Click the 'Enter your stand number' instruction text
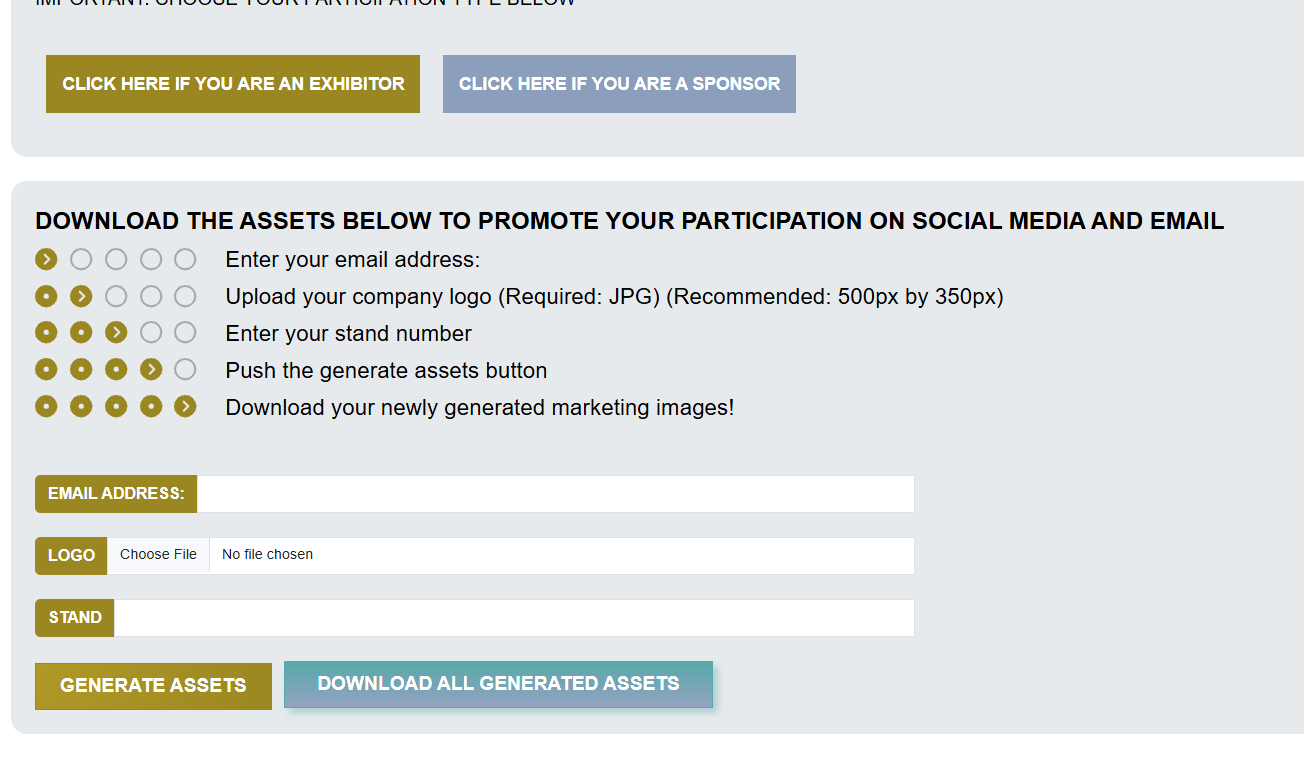 click(348, 334)
